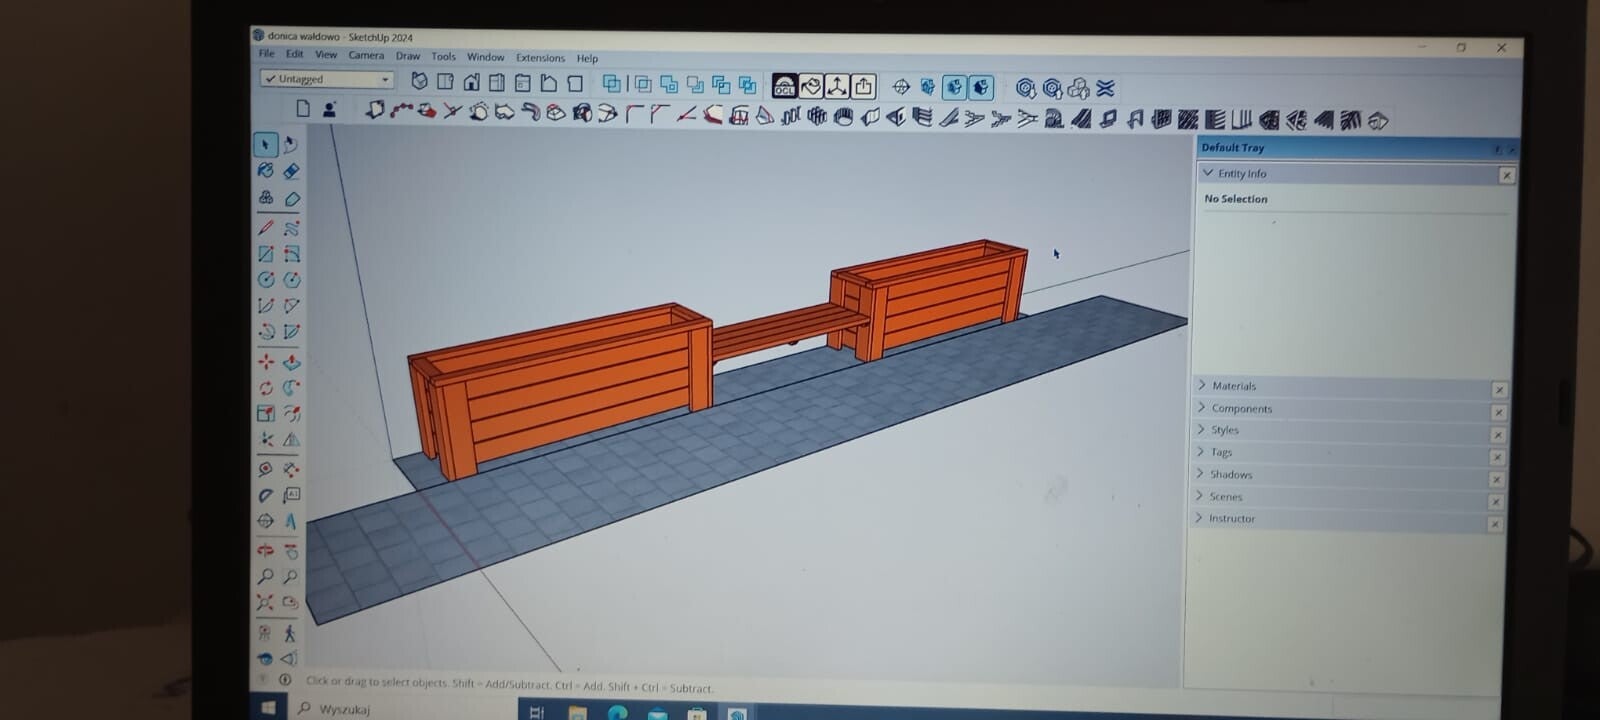
Task: Select the Line pencil tool
Action: click(266, 228)
